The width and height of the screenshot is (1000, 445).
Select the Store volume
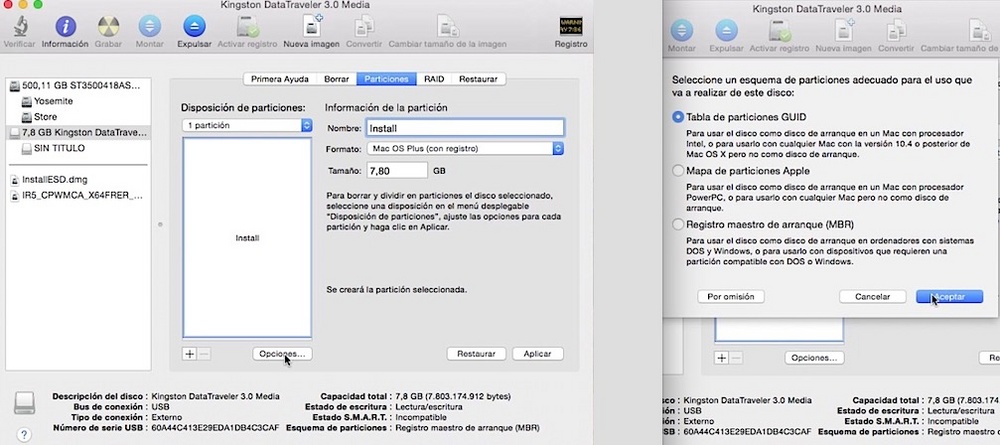(78, 117)
